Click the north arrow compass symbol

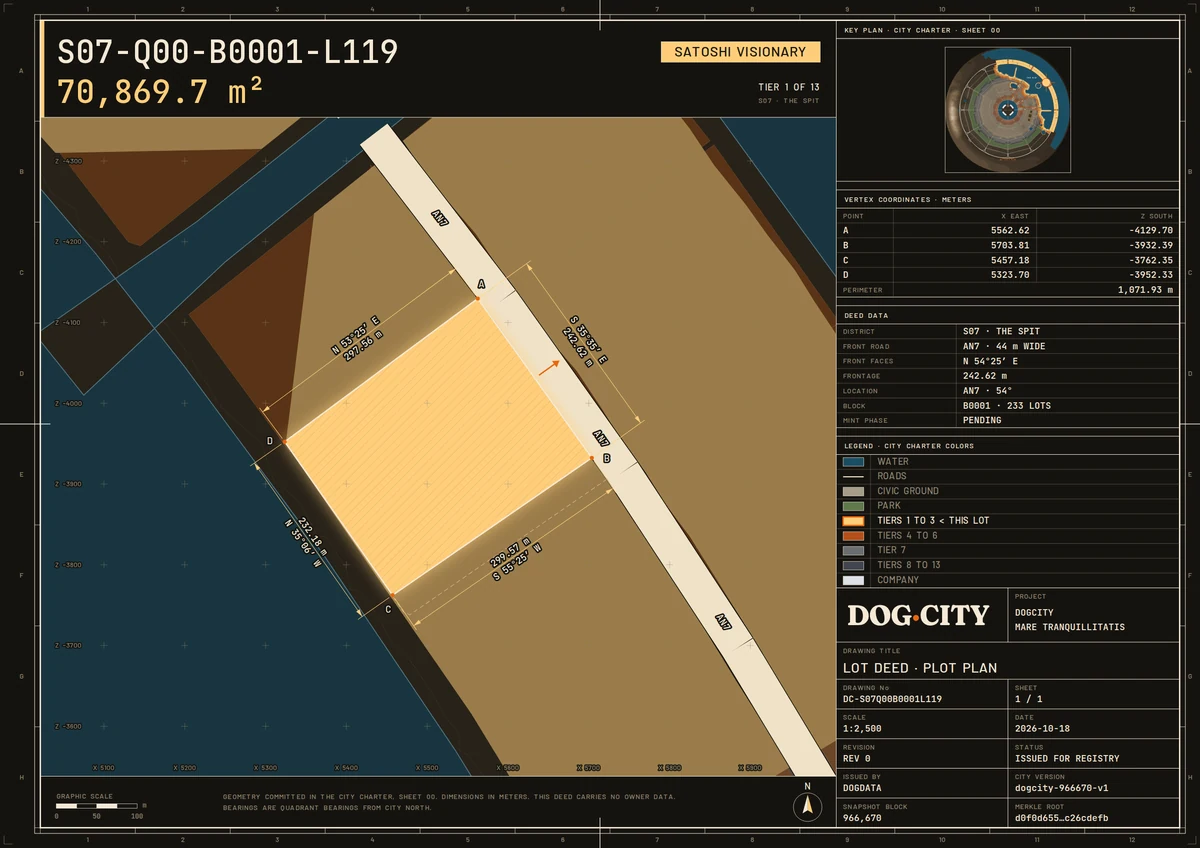pyautogui.click(x=808, y=805)
